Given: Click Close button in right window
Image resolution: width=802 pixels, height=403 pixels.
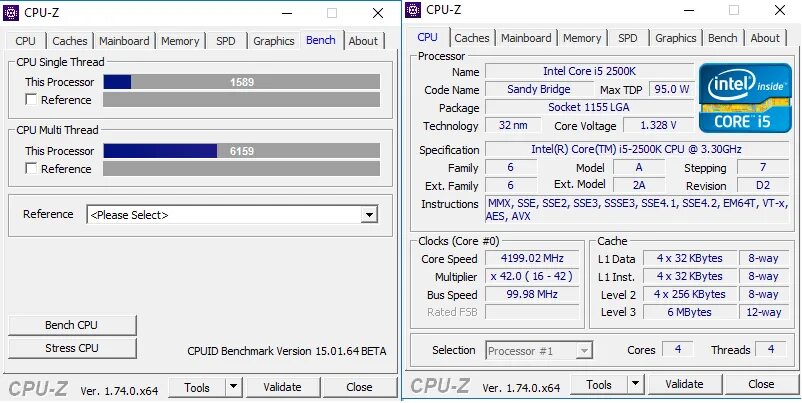Looking at the screenshot, I should (762, 384).
